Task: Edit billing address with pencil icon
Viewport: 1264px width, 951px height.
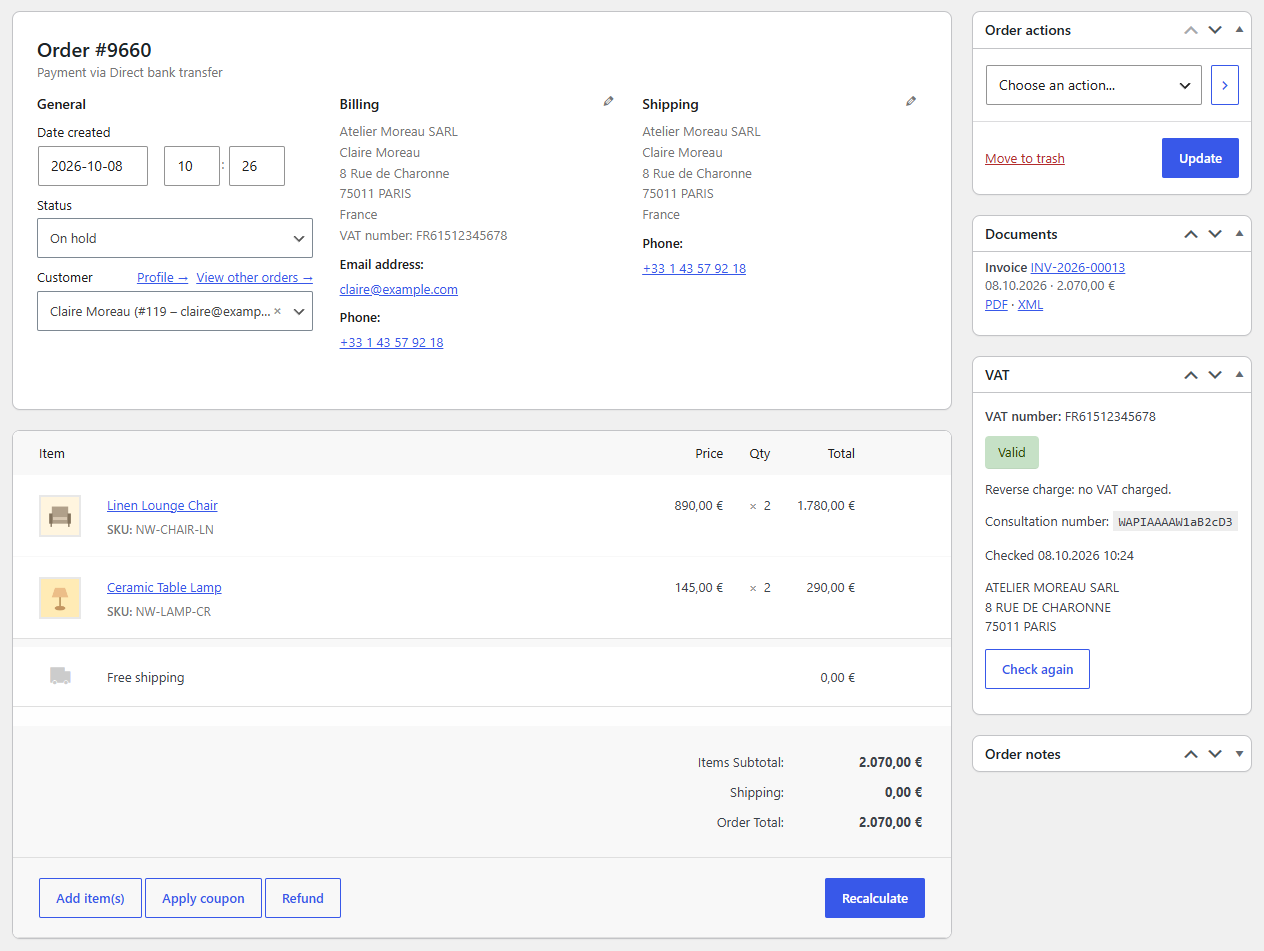Action: [x=608, y=101]
